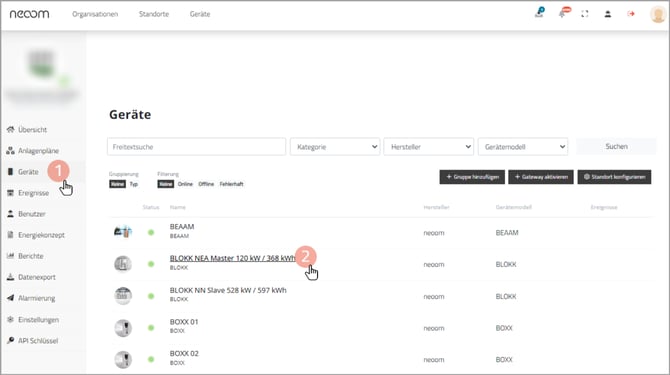Click the Ereignisse sidebar icon

point(10,193)
